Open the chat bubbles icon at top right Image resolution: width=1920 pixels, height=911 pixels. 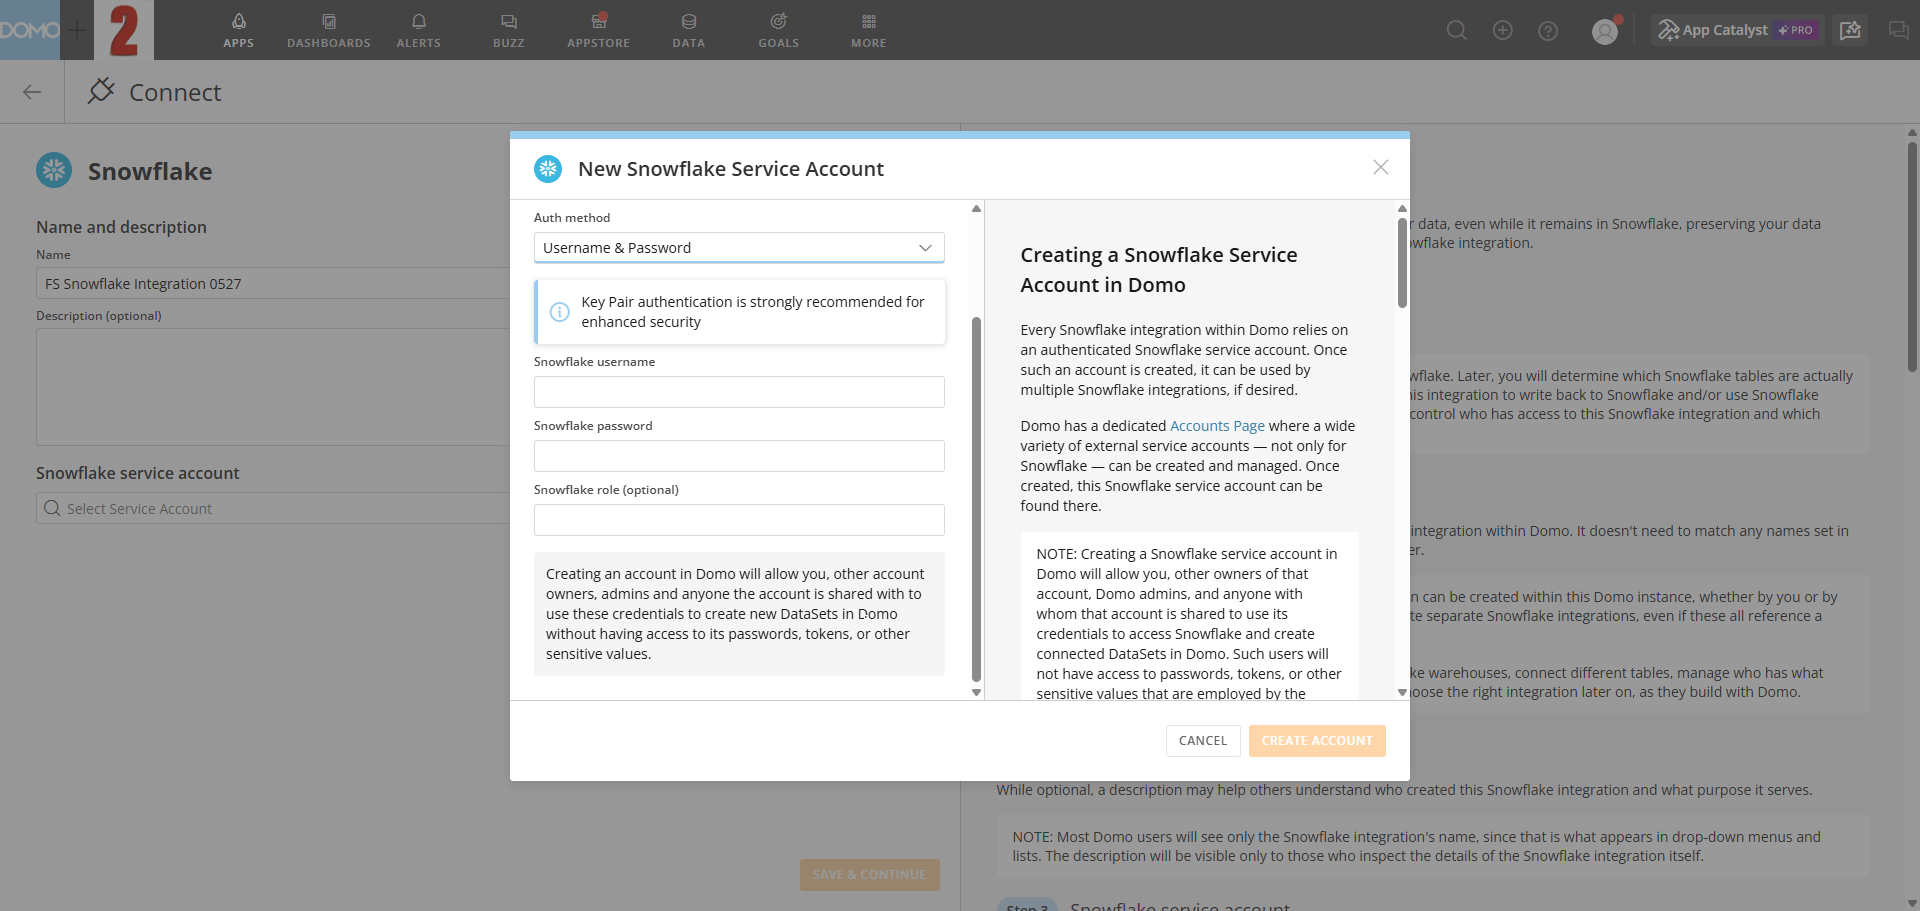click(x=1898, y=30)
